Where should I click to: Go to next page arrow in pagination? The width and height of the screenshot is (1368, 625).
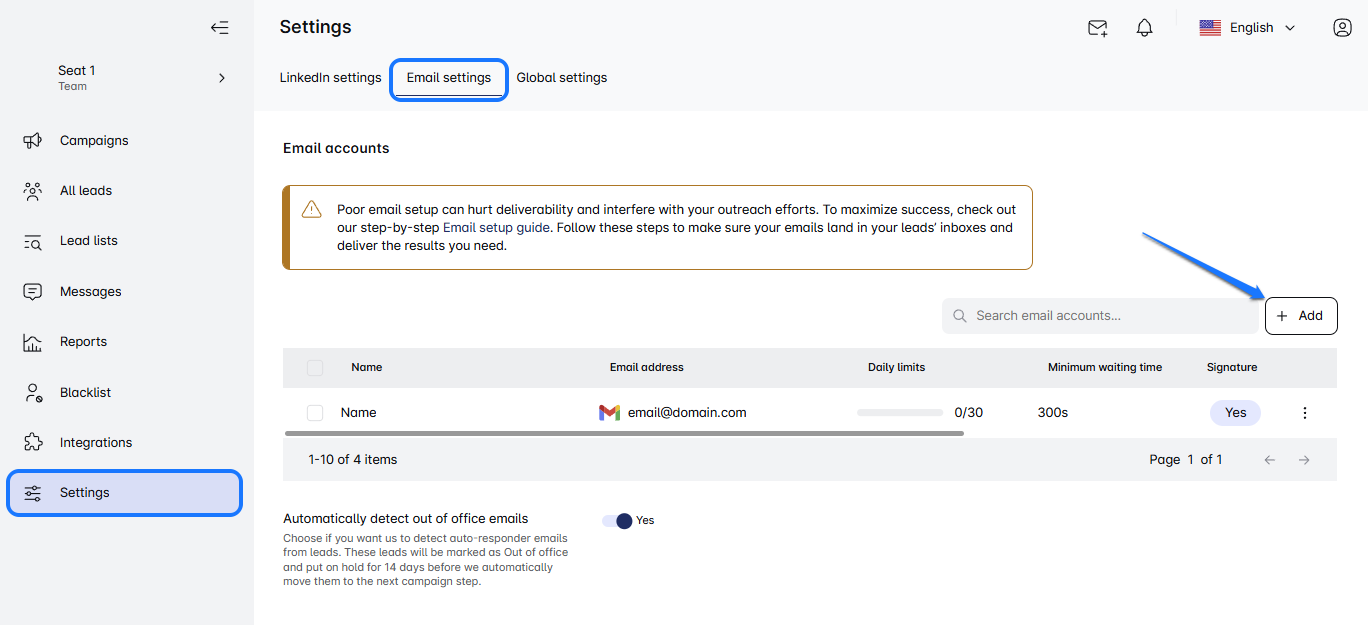[x=1304, y=460]
